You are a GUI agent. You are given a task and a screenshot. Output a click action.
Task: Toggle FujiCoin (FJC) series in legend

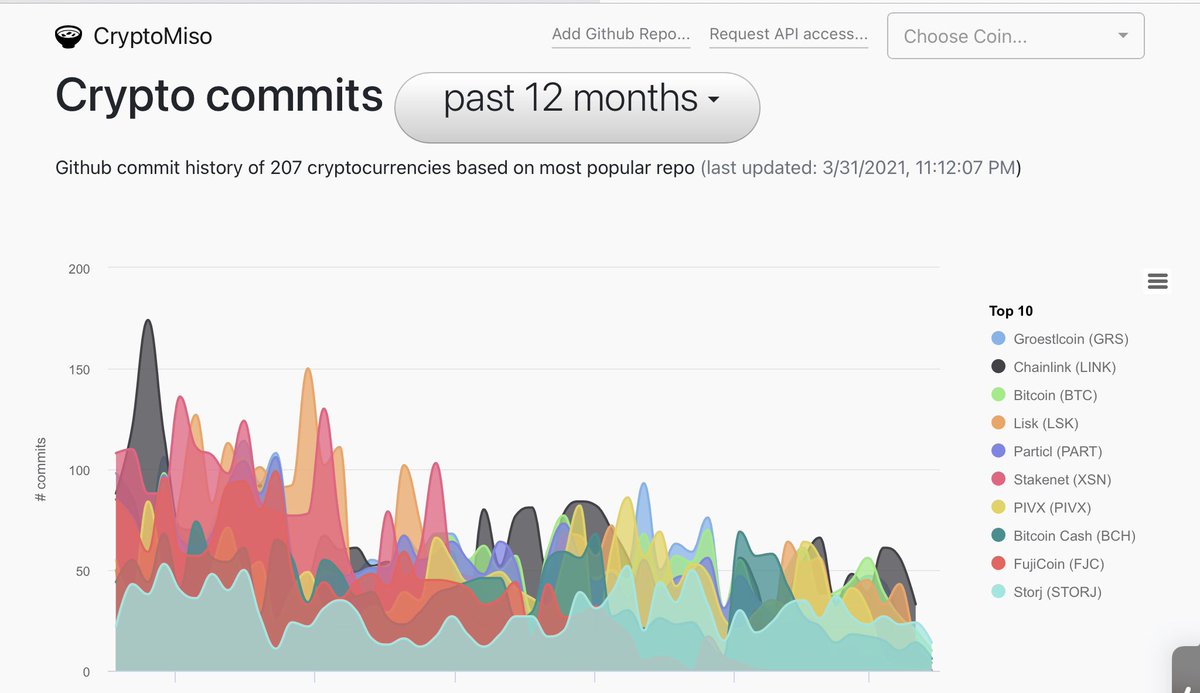1048,563
